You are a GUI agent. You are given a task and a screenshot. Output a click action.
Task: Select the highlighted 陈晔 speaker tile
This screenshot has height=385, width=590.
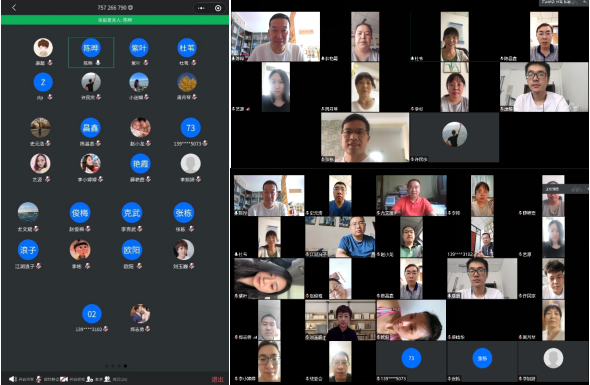click(91, 52)
